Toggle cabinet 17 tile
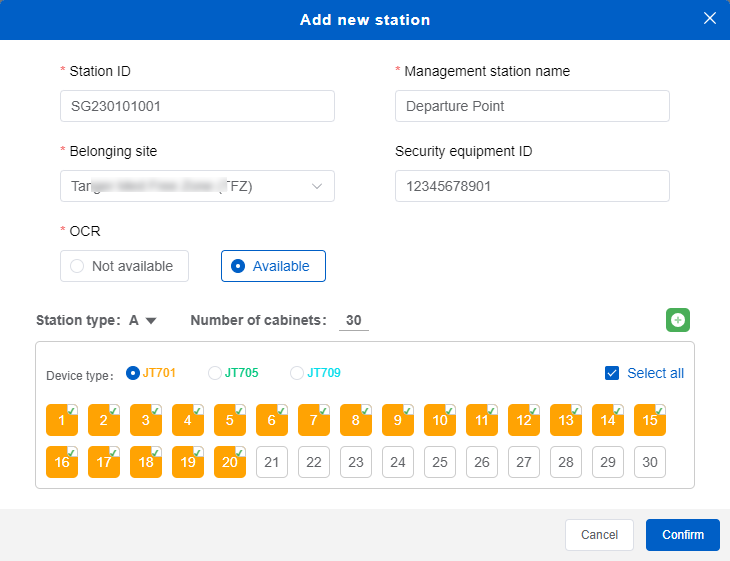This screenshot has width=730, height=561. (x=104, y=462)
